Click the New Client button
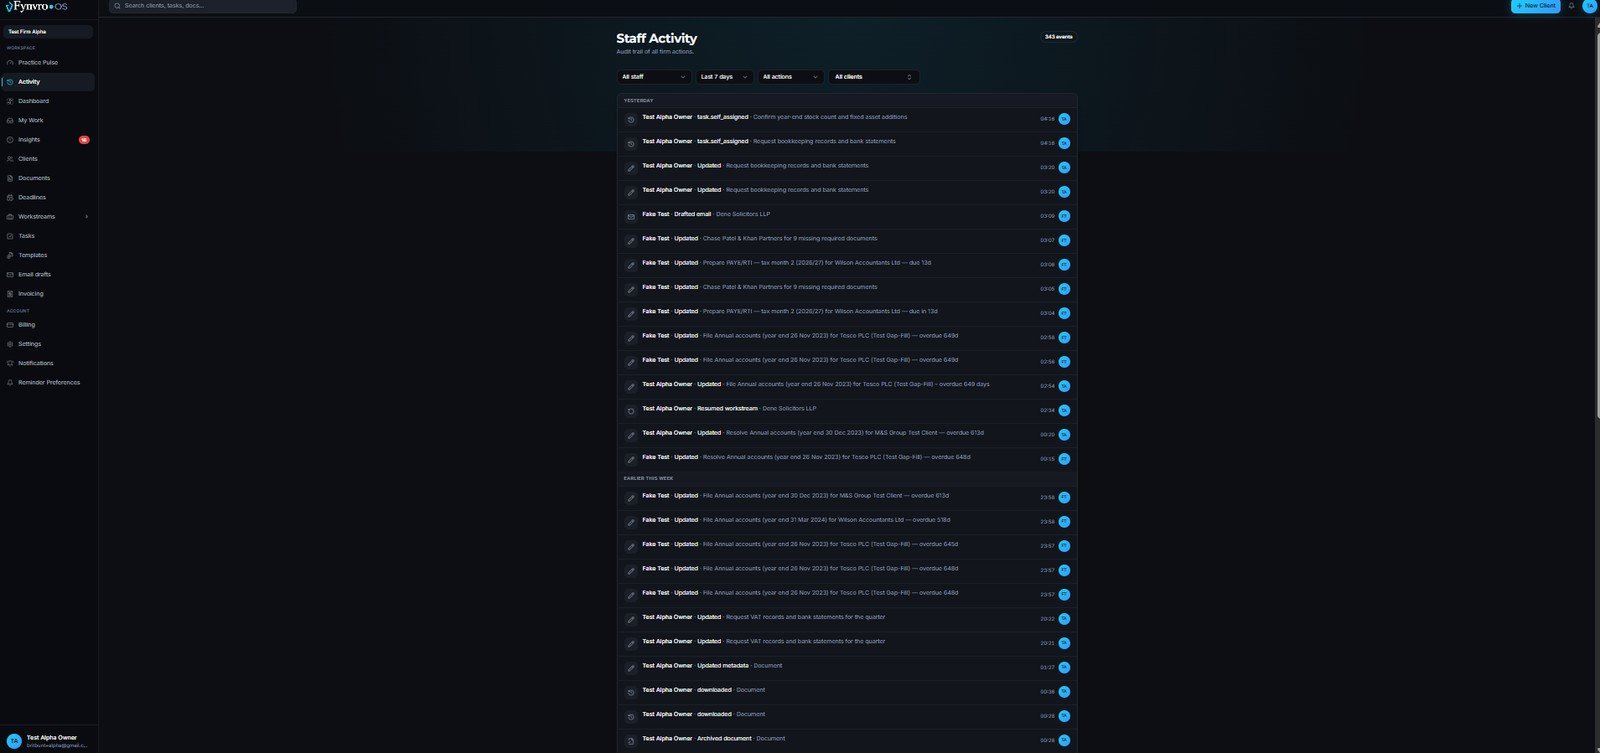Viewport: 1600px width, 753px height. pyautogui.click(x=1535, y=6)
